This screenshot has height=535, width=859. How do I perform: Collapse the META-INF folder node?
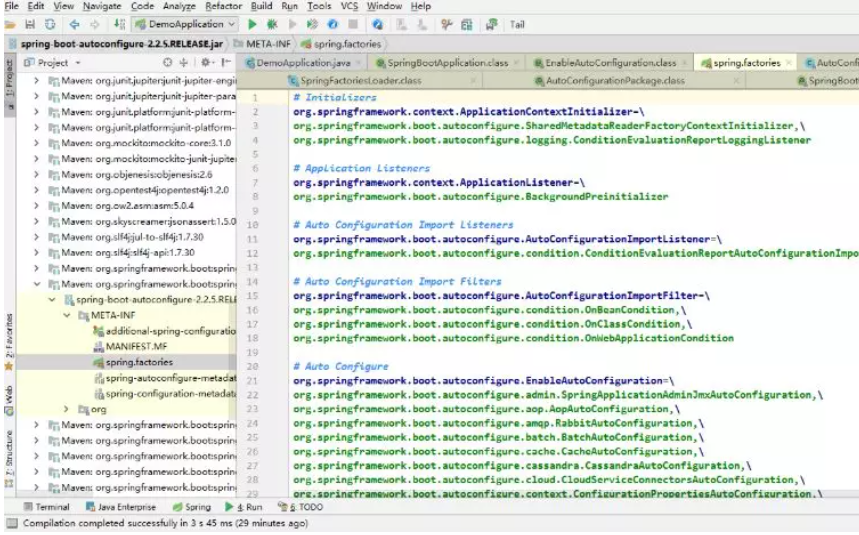pyautogui.click(x=67, y=315)
